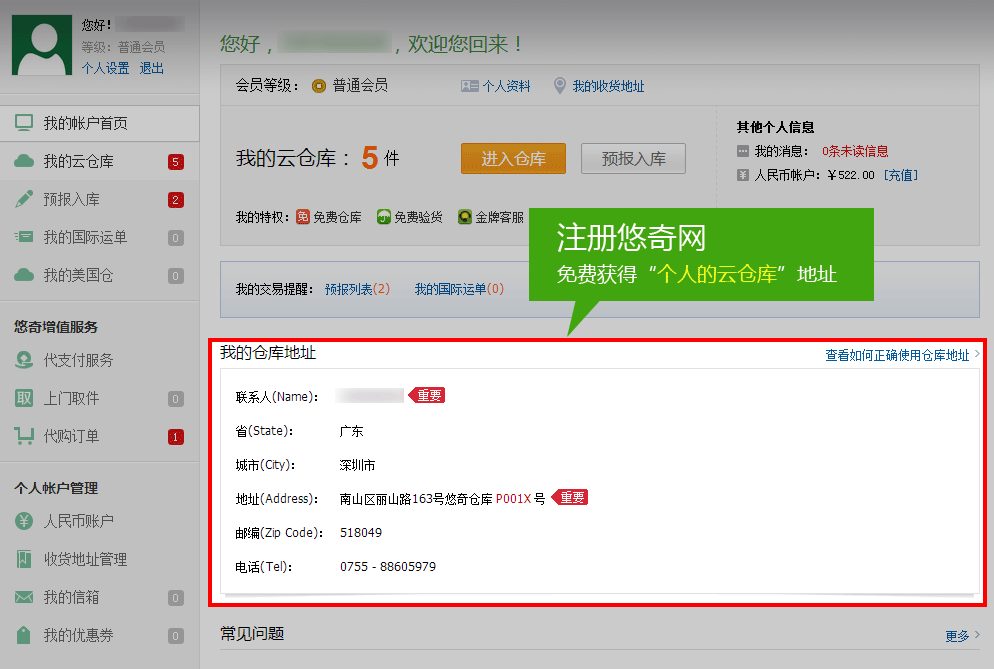The height and width of the screenshot is (669, 994).
Task: Click telephone number 0755 - 88605979
Action: [388, 567]
